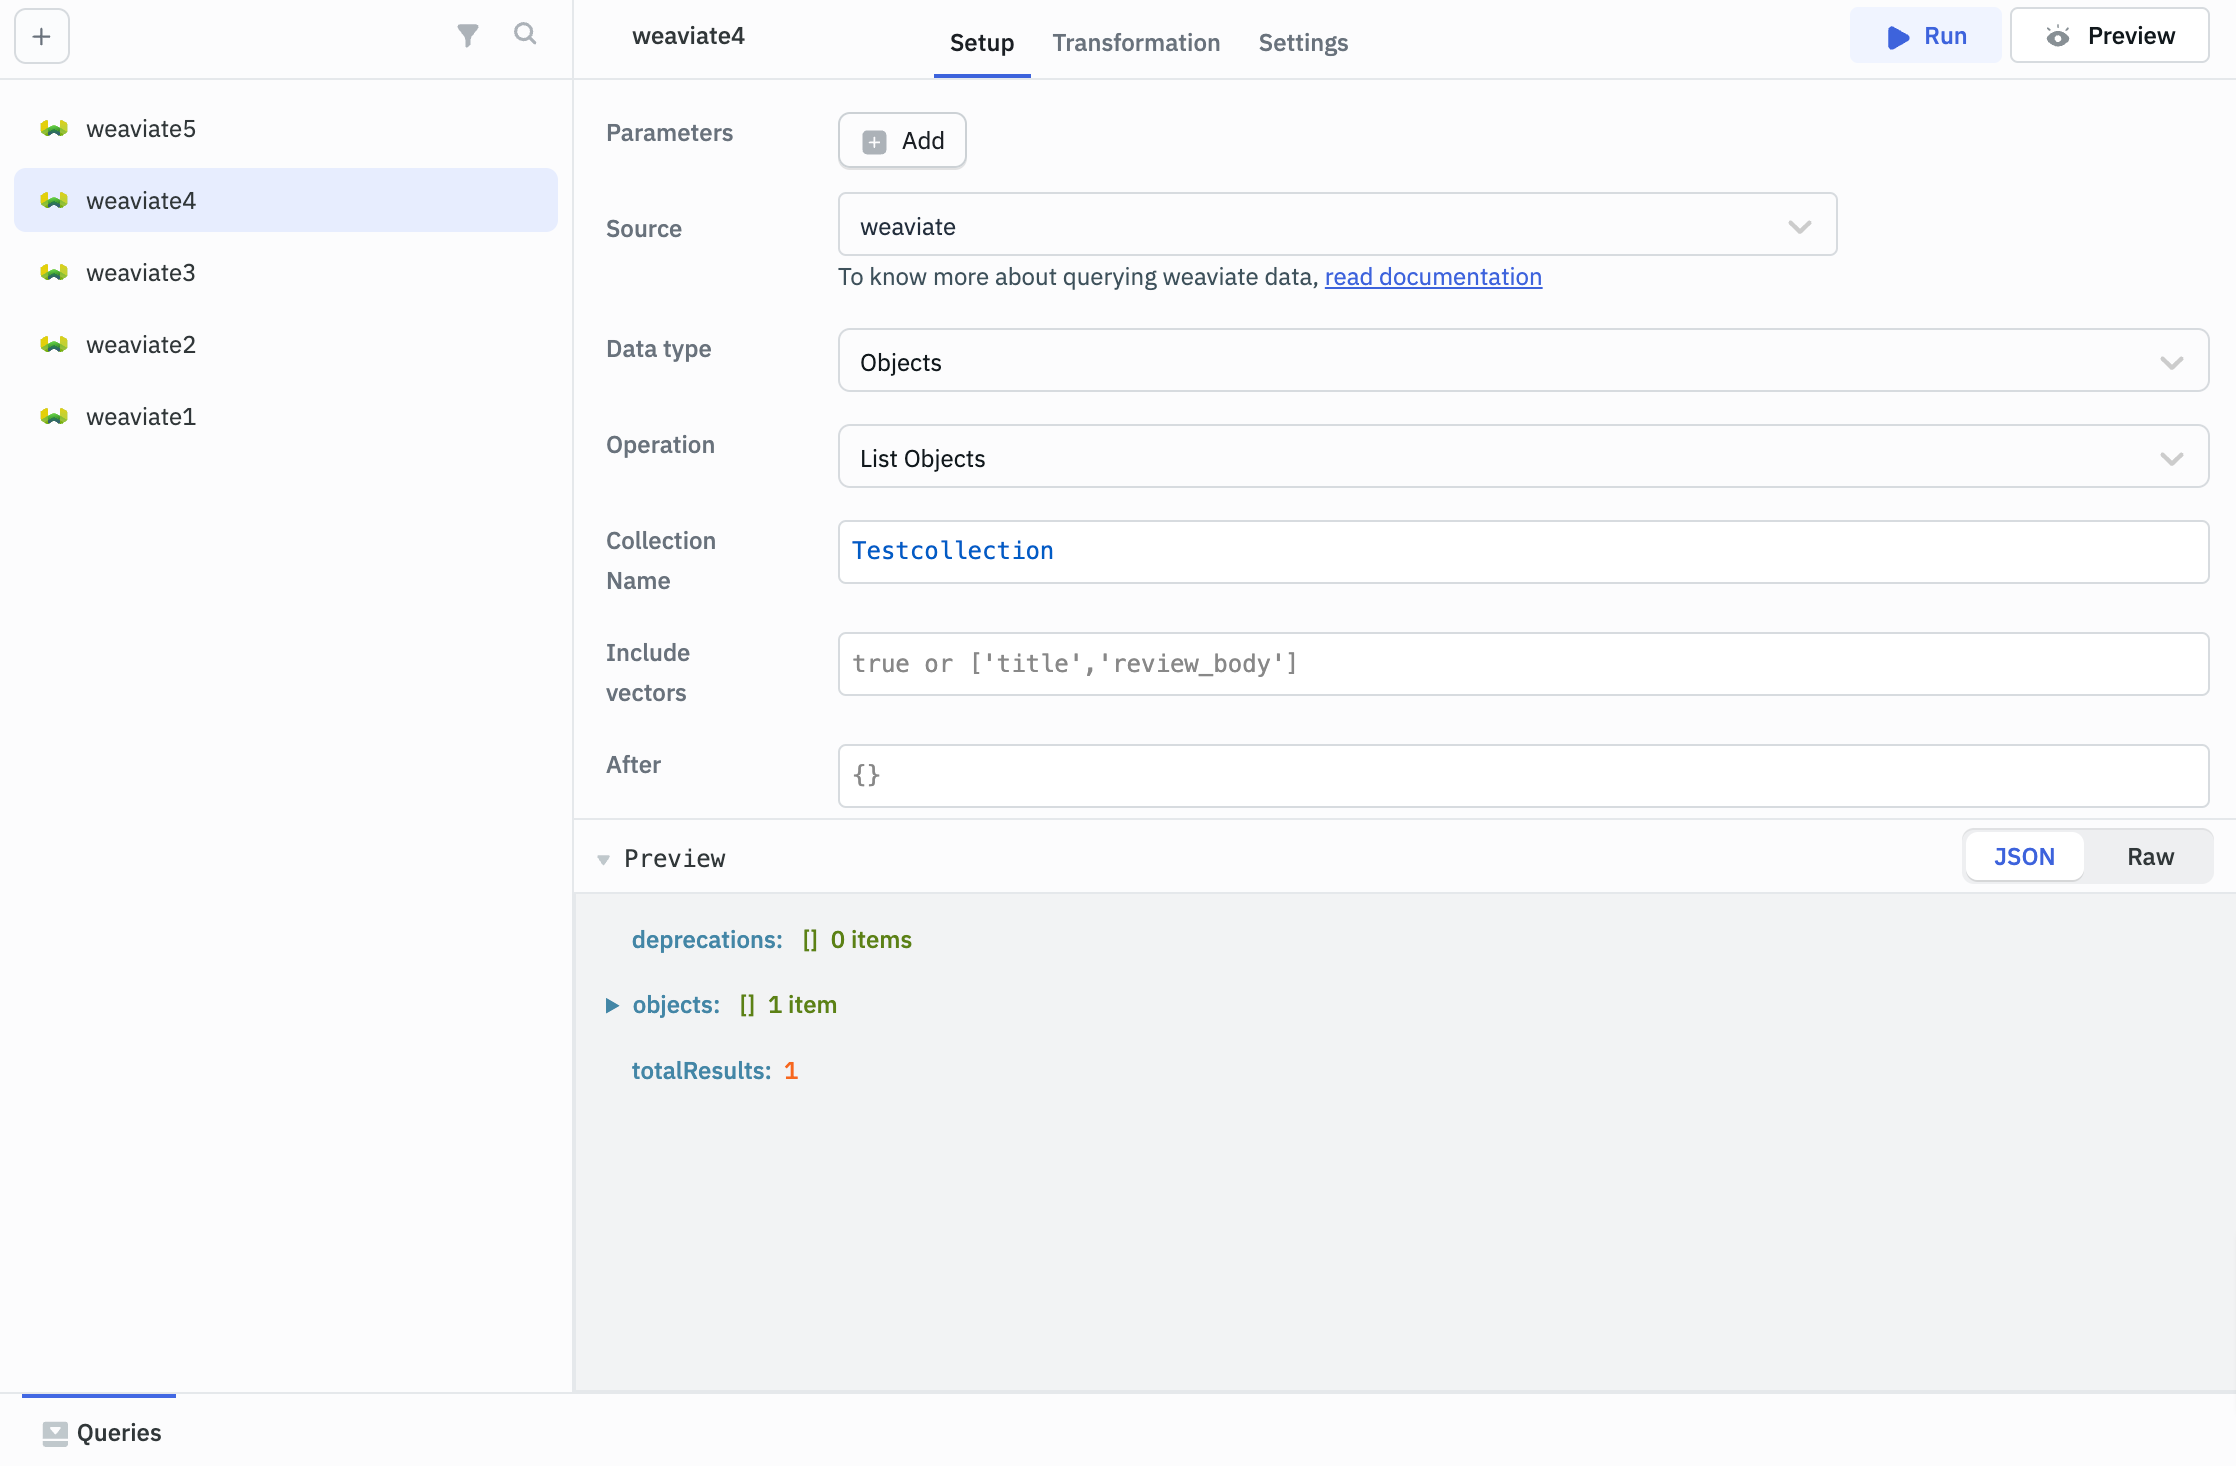Open the read documentation link

(x=1433, y=277)
